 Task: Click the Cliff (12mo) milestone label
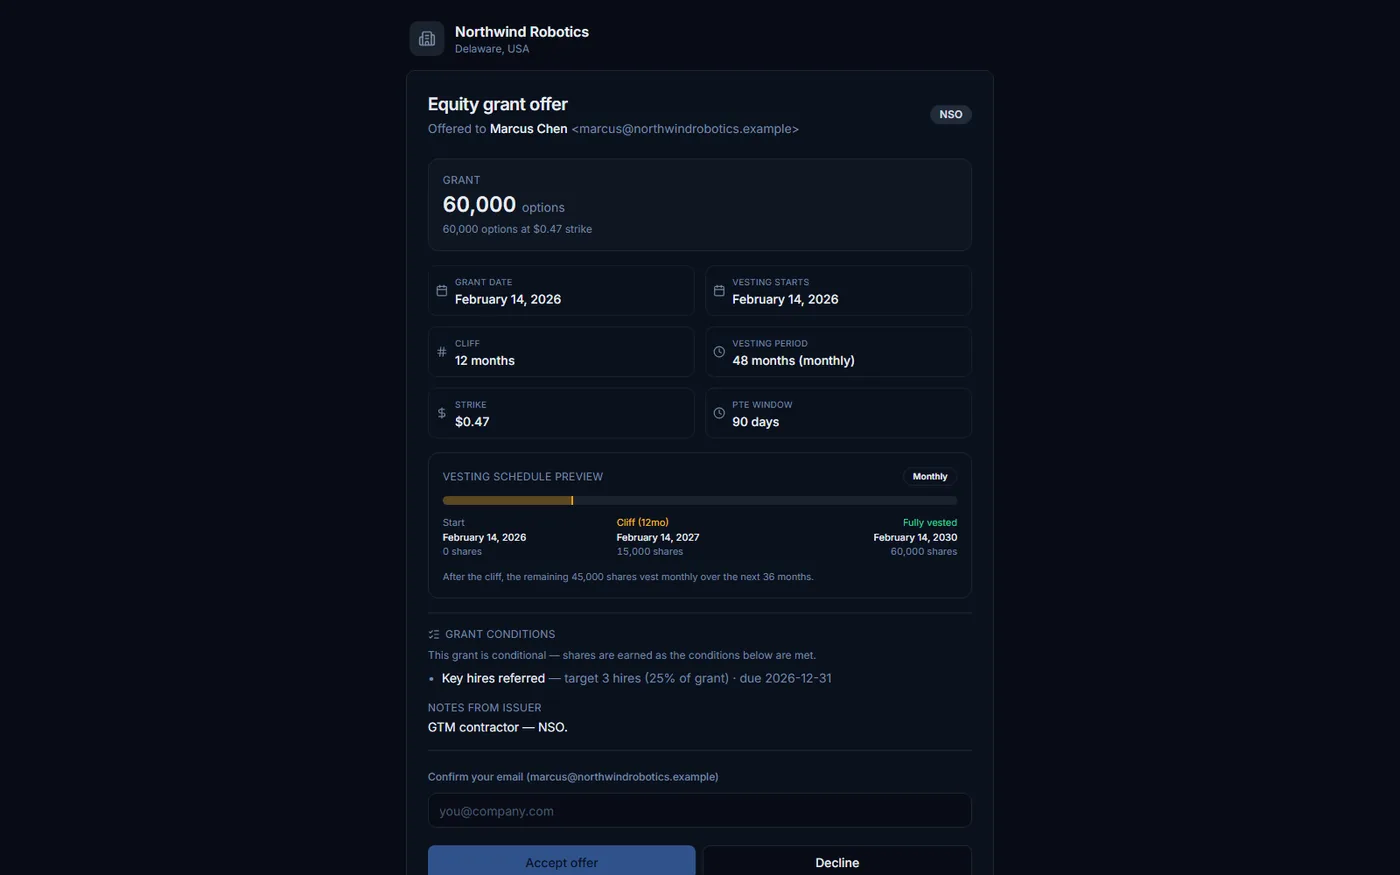(x=643, y=523)
